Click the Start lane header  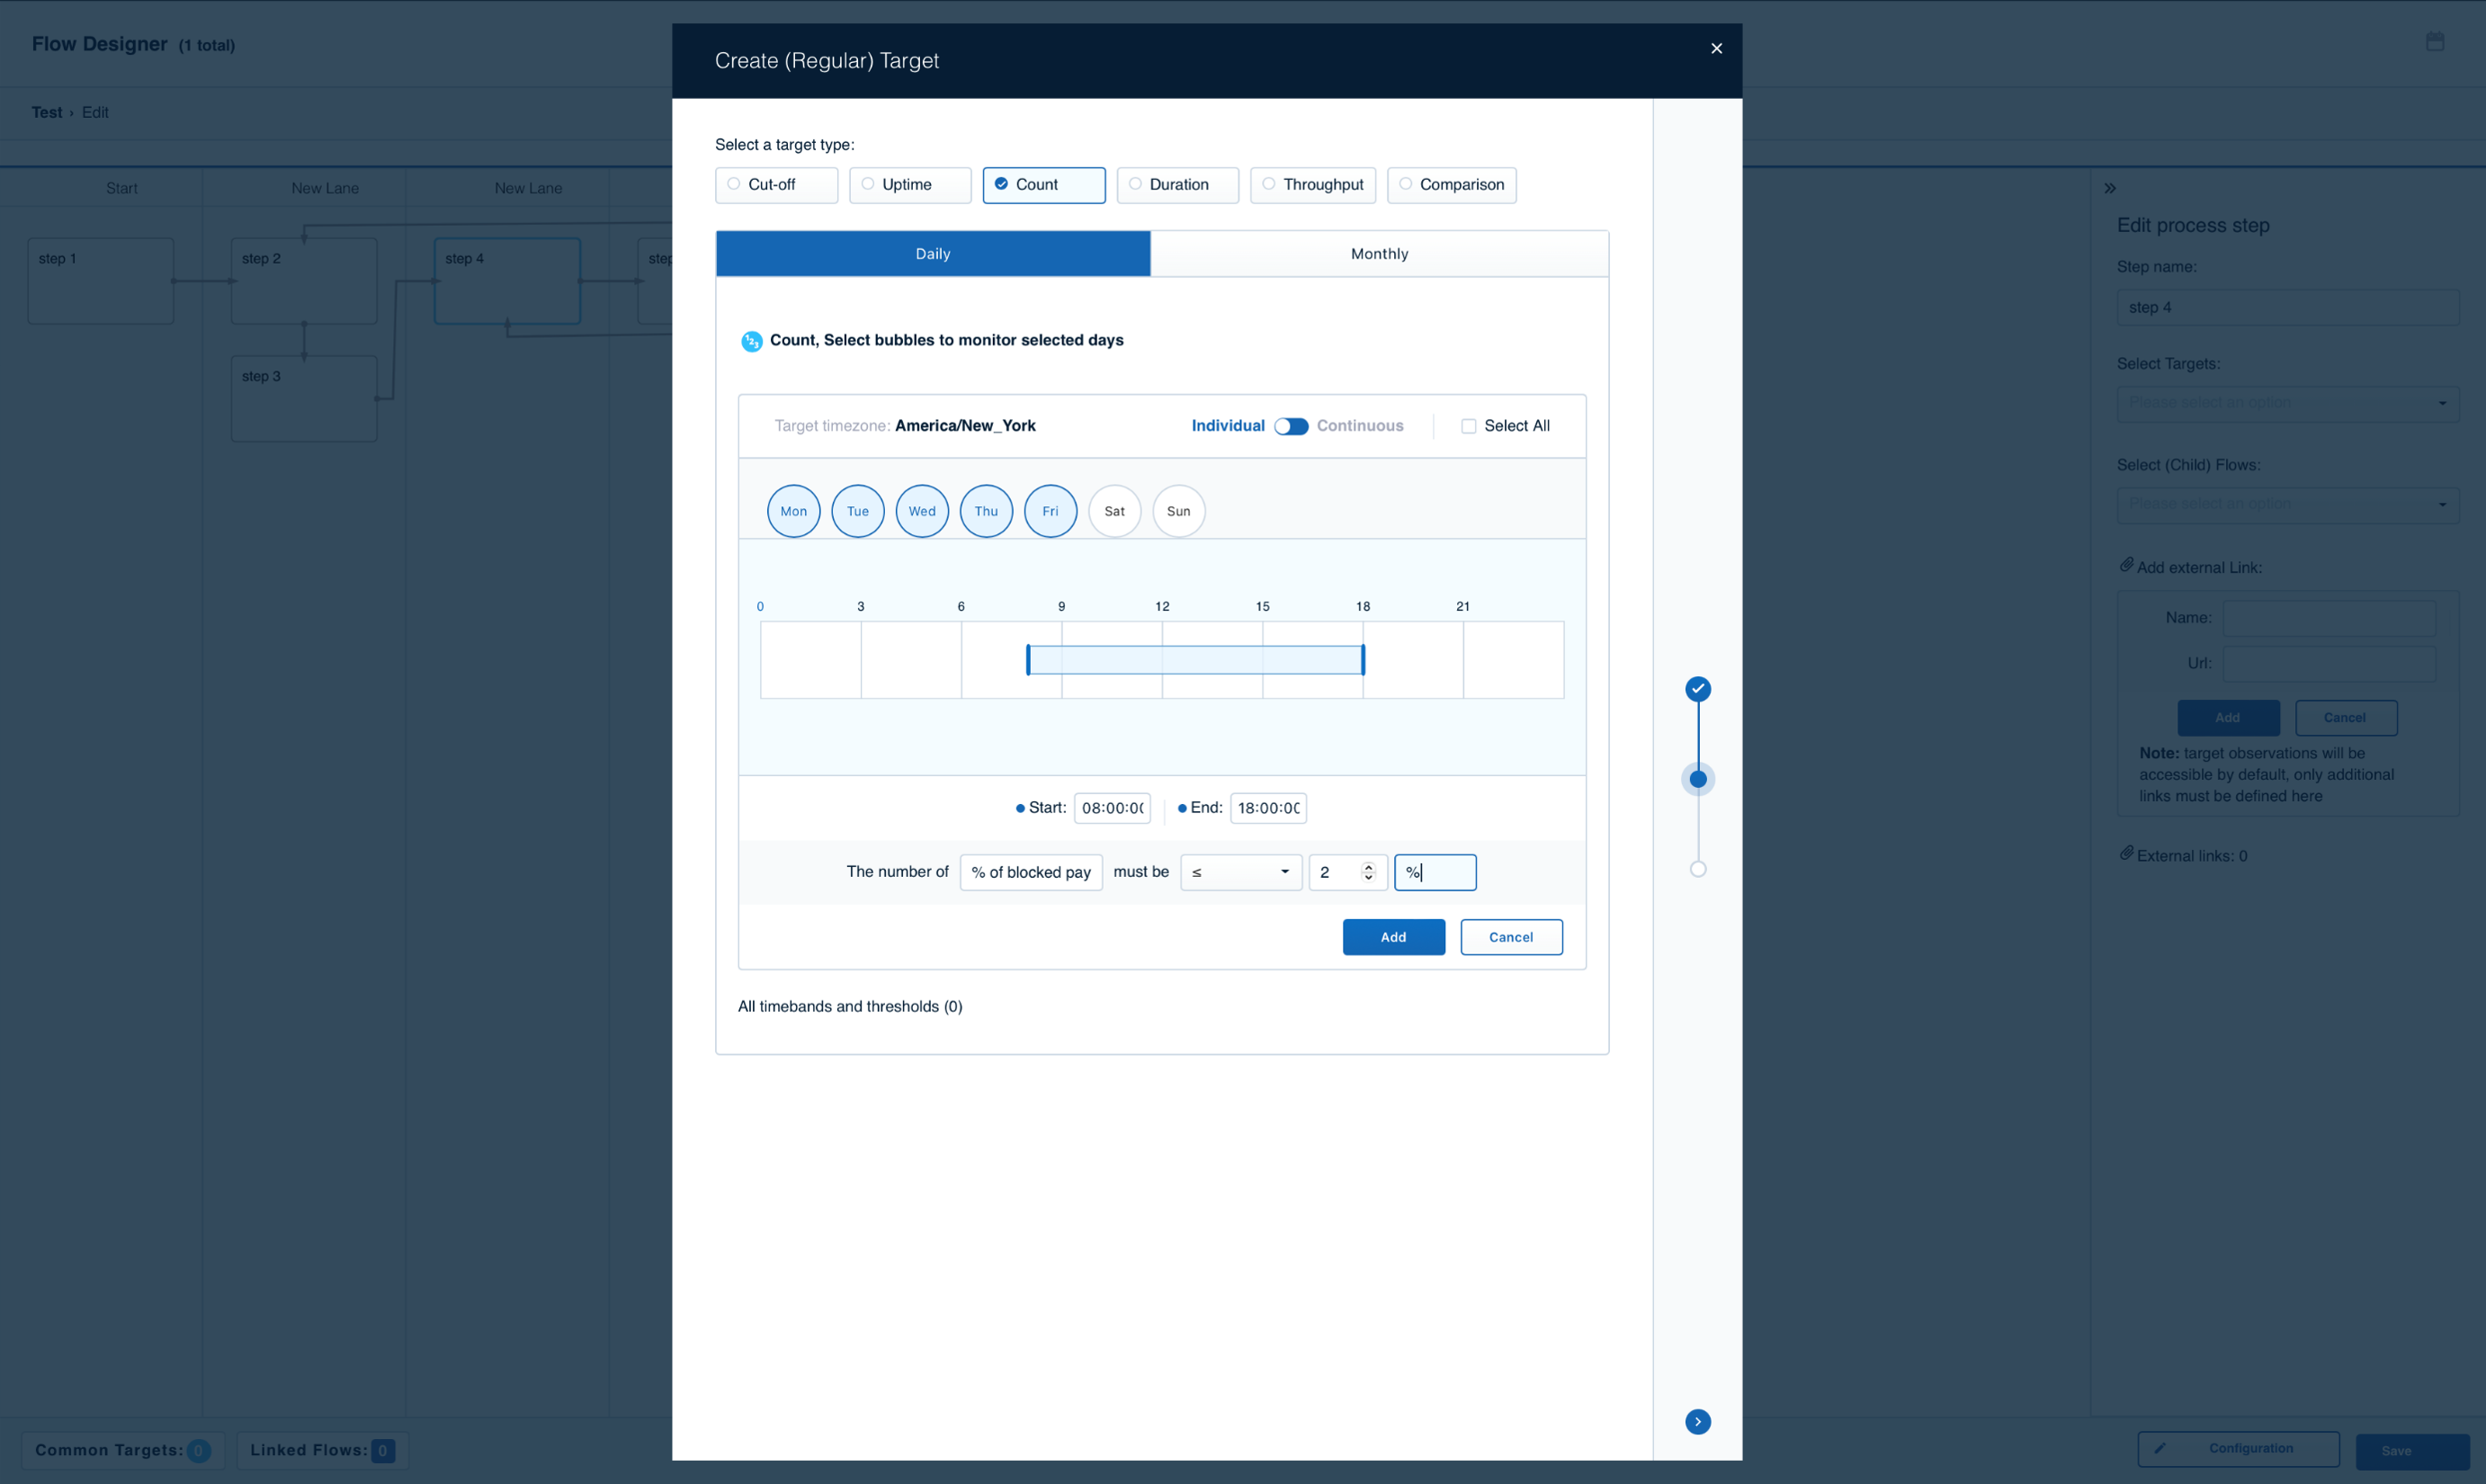point(122,188)
